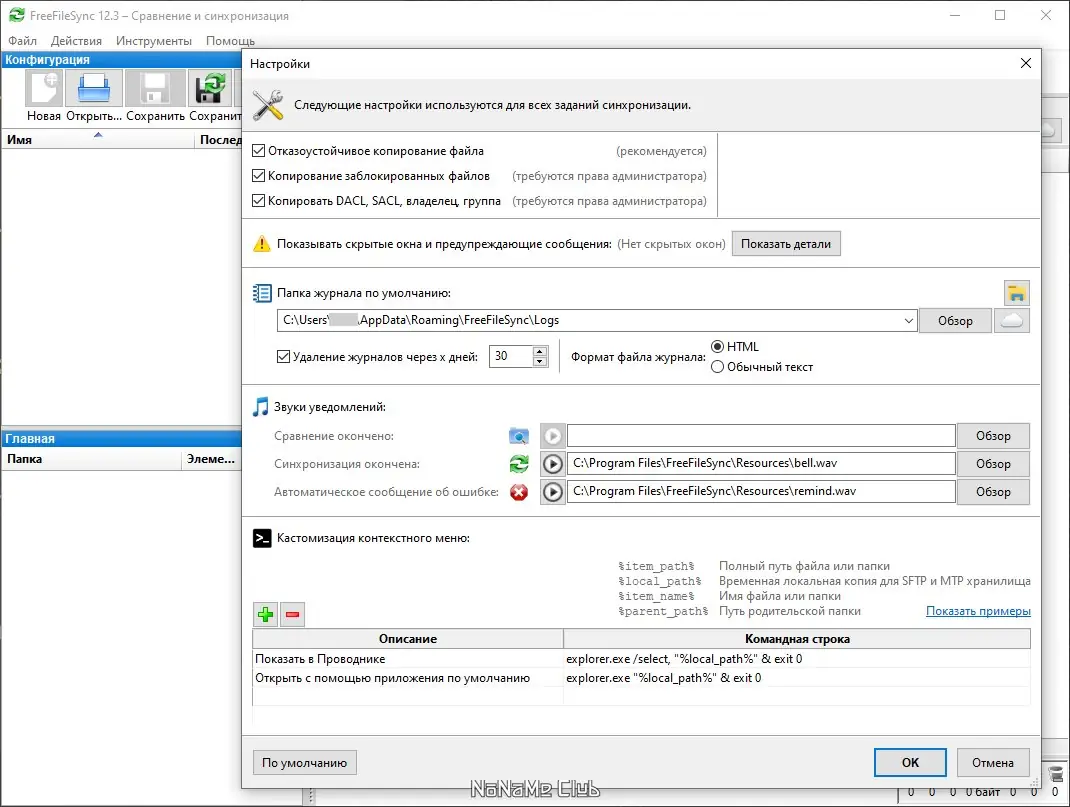Play the error notification sound

click(553, 492)
